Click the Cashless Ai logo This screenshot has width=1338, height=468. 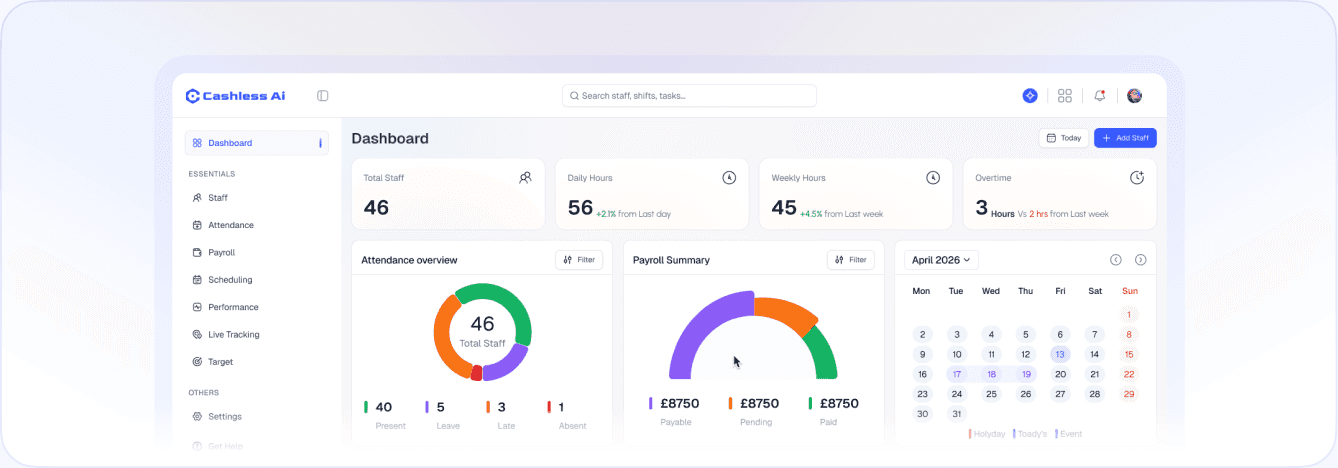click(x=235, y=96)
